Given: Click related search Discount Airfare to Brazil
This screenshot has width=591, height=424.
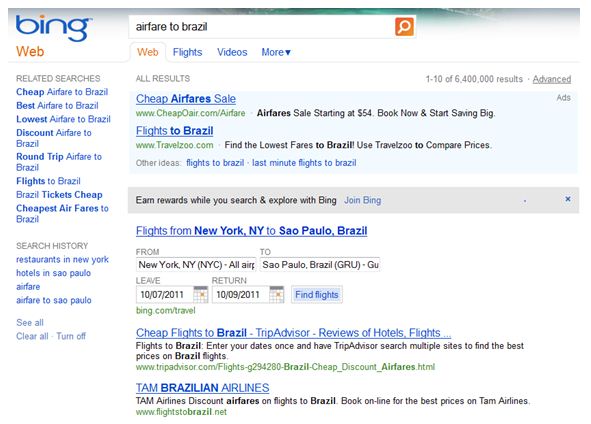Looking at the screenshot, I should (54, 138).
